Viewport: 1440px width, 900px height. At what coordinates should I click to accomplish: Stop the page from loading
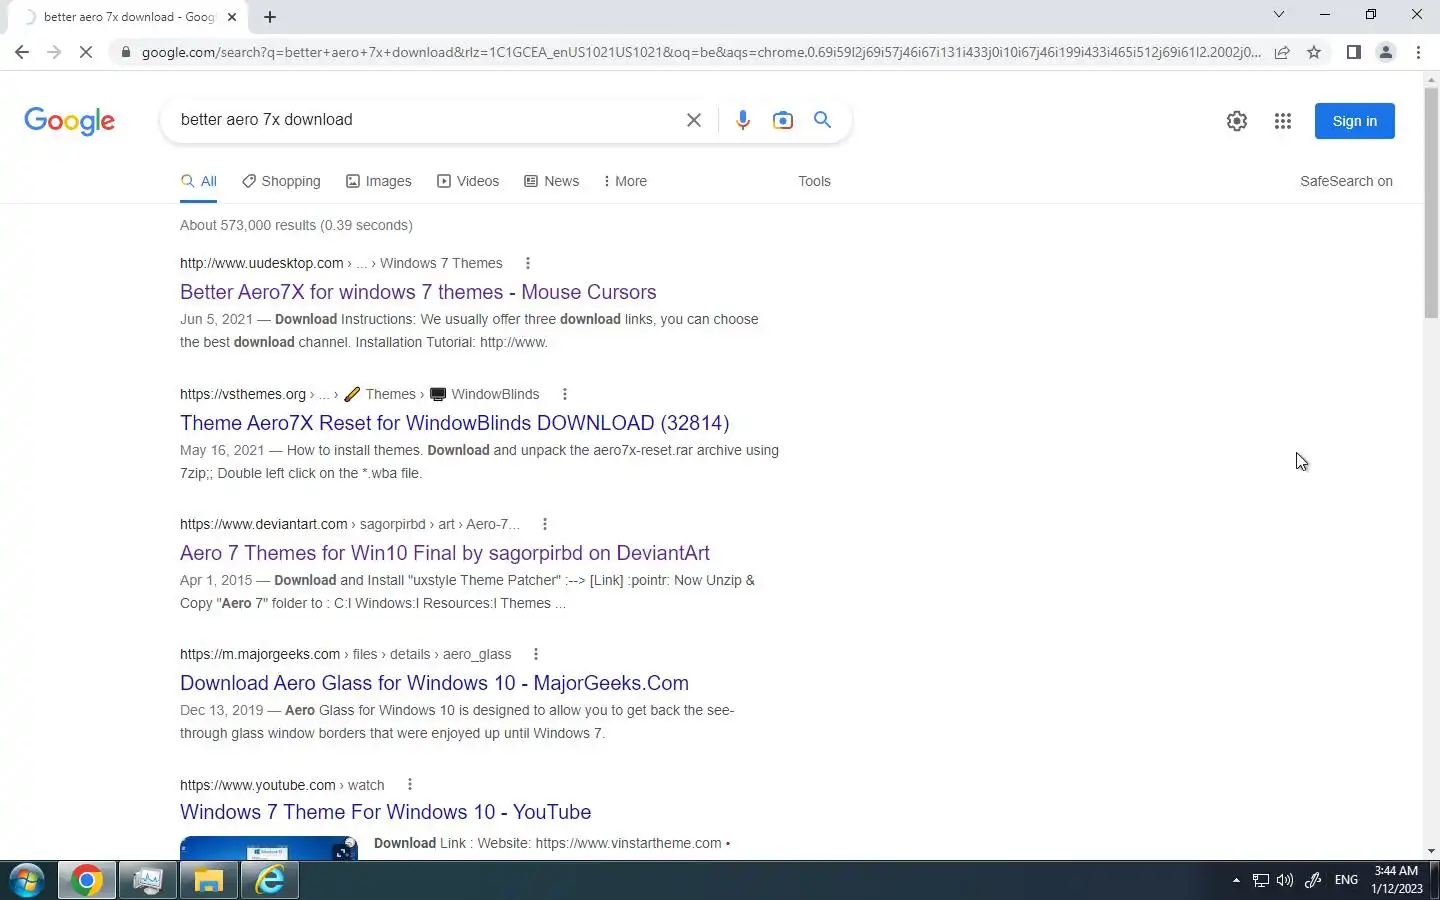[x=86, y=52]
